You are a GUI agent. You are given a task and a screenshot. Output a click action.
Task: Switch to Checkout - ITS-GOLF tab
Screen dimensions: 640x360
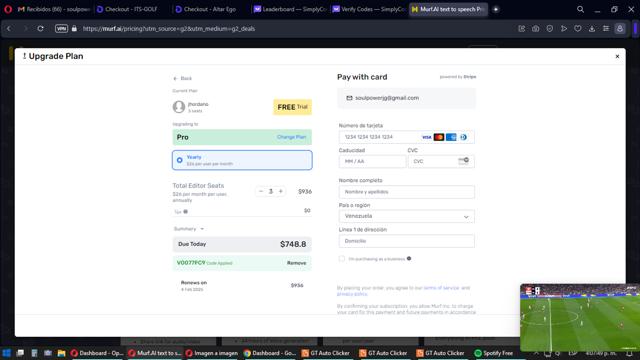[x=131, y=9]
